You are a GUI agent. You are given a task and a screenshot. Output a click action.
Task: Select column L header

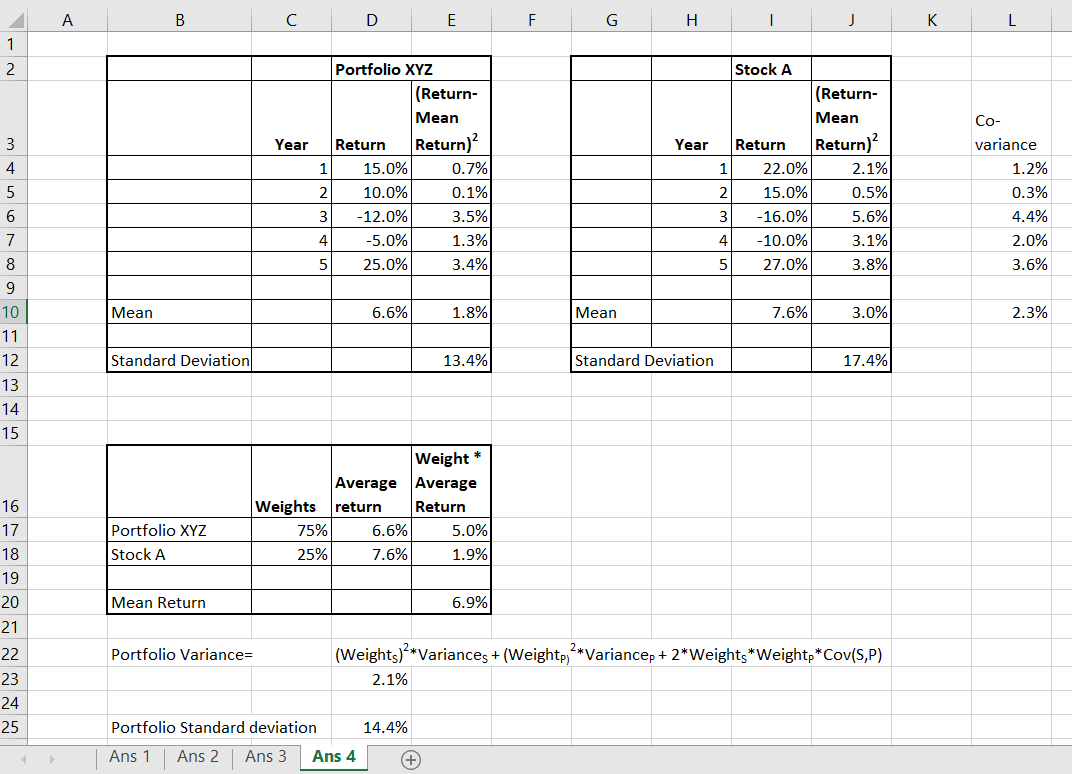click(1011, 17)
